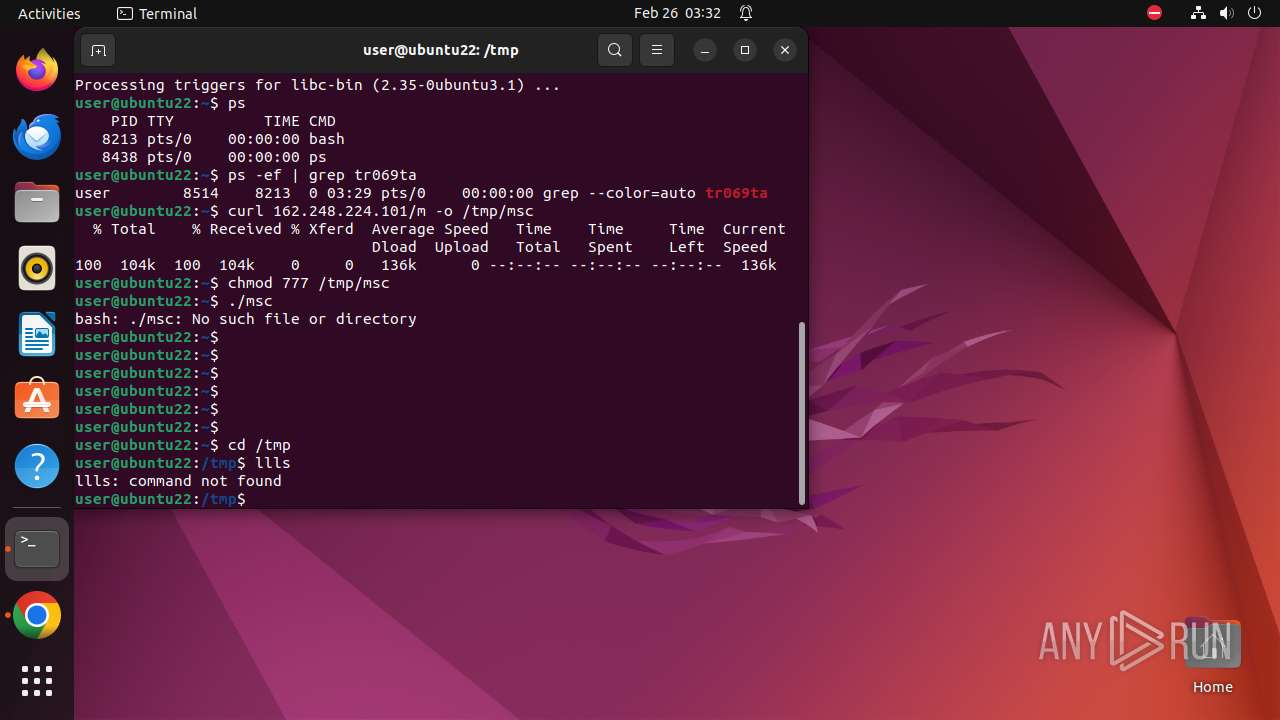This screenshot has height=720, width=1280.
Task: Show Applications grid at dock bottom
Action: tap(37, 681)
